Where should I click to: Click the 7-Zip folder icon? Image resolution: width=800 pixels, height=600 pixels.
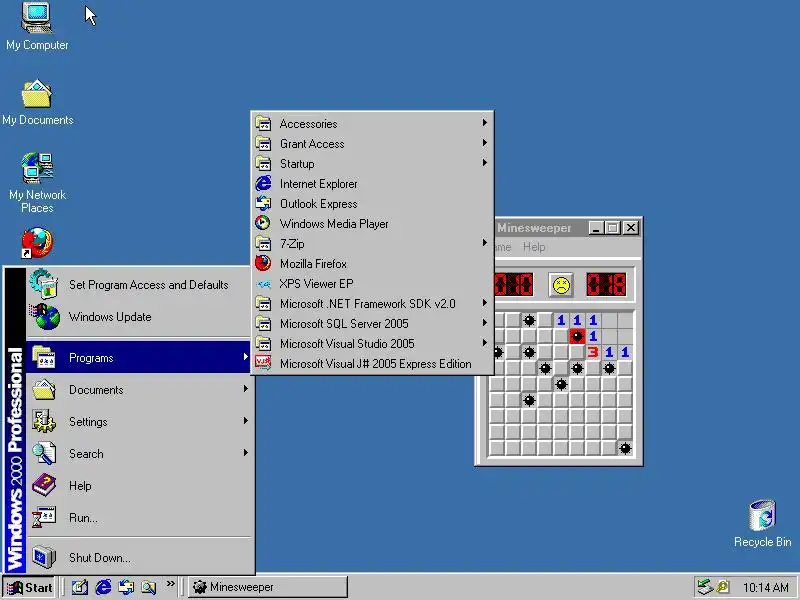(263, 243)
